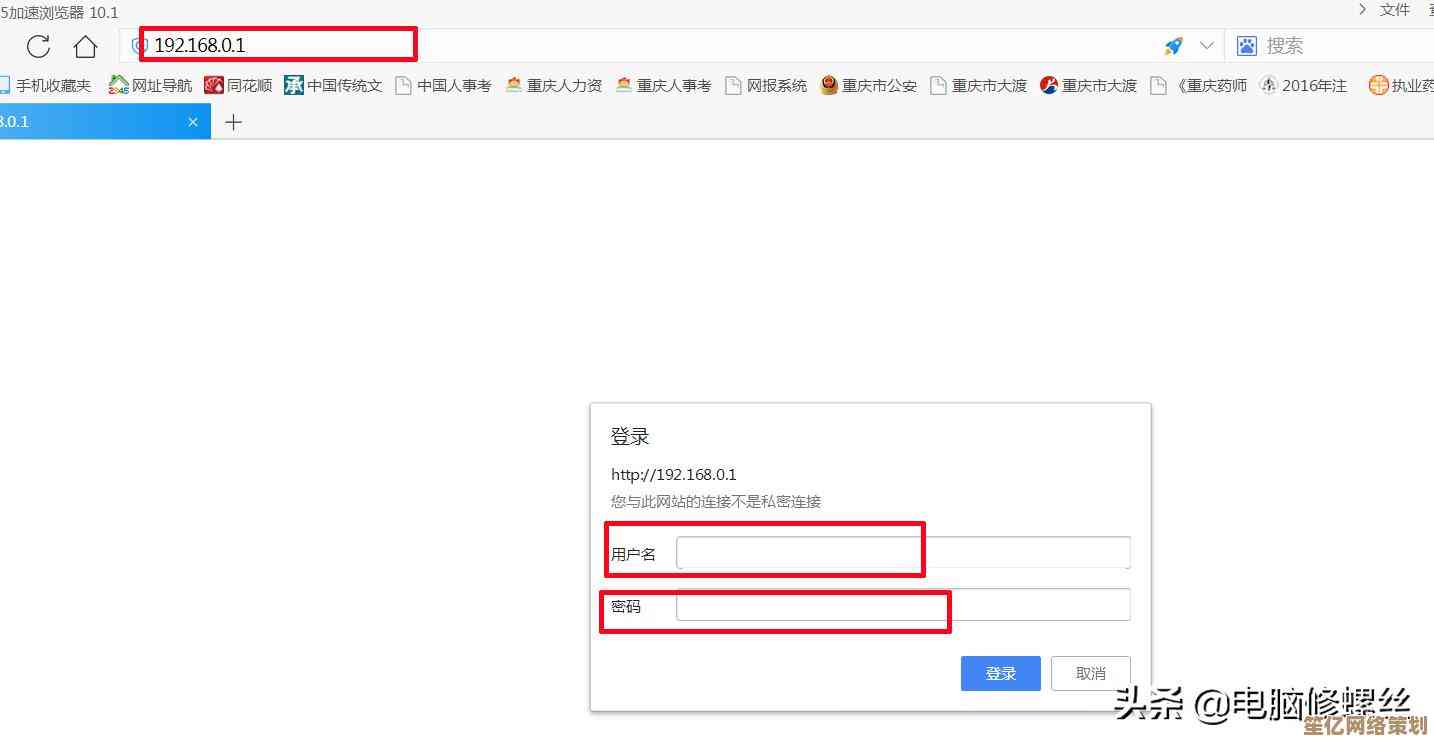Open the 手机收藏夹 bookmark folder

click(x=46, y=86)
